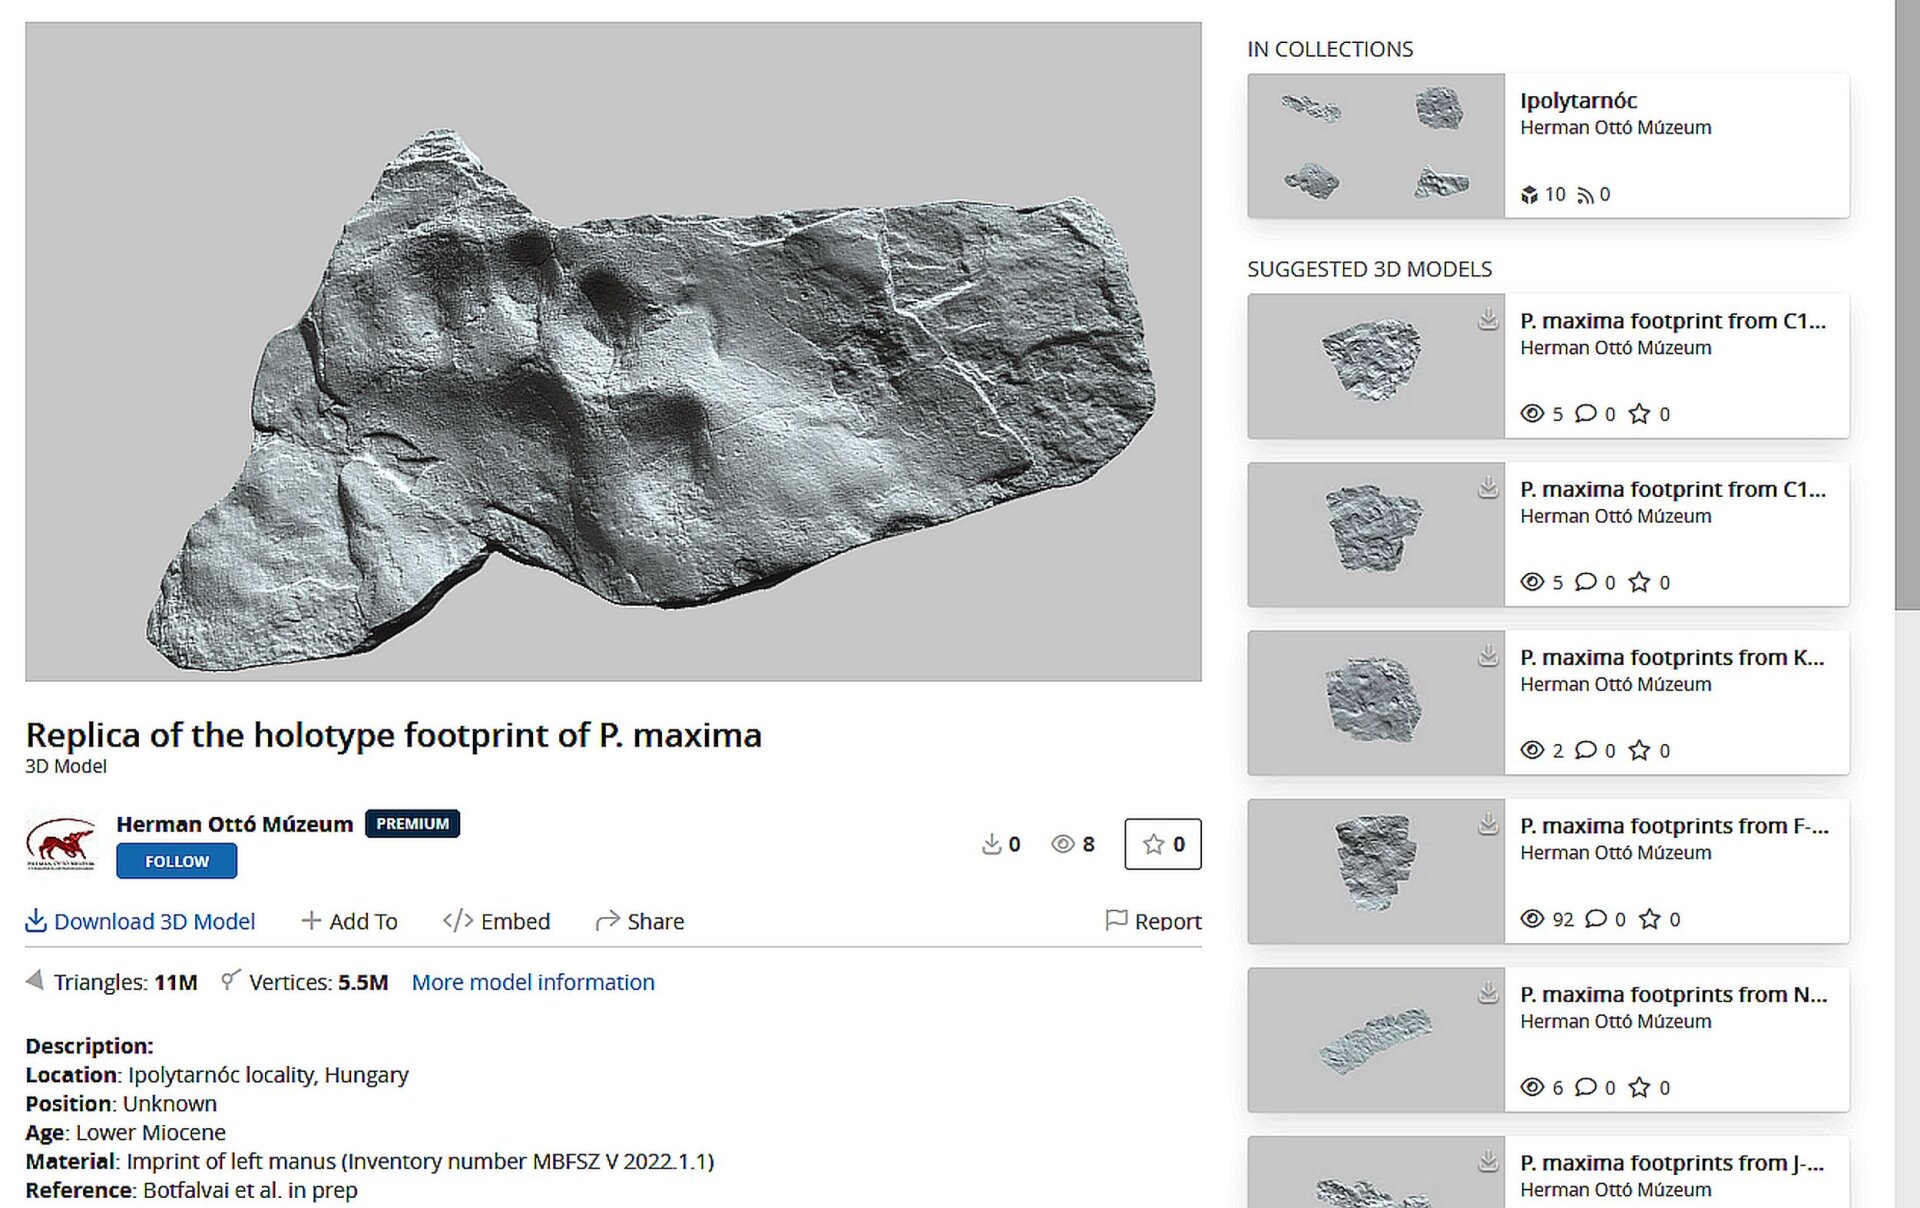Open the first P. maxima footprint from C1 title
This screenshot has height=1208, width=1920.
coord(1673,321)
